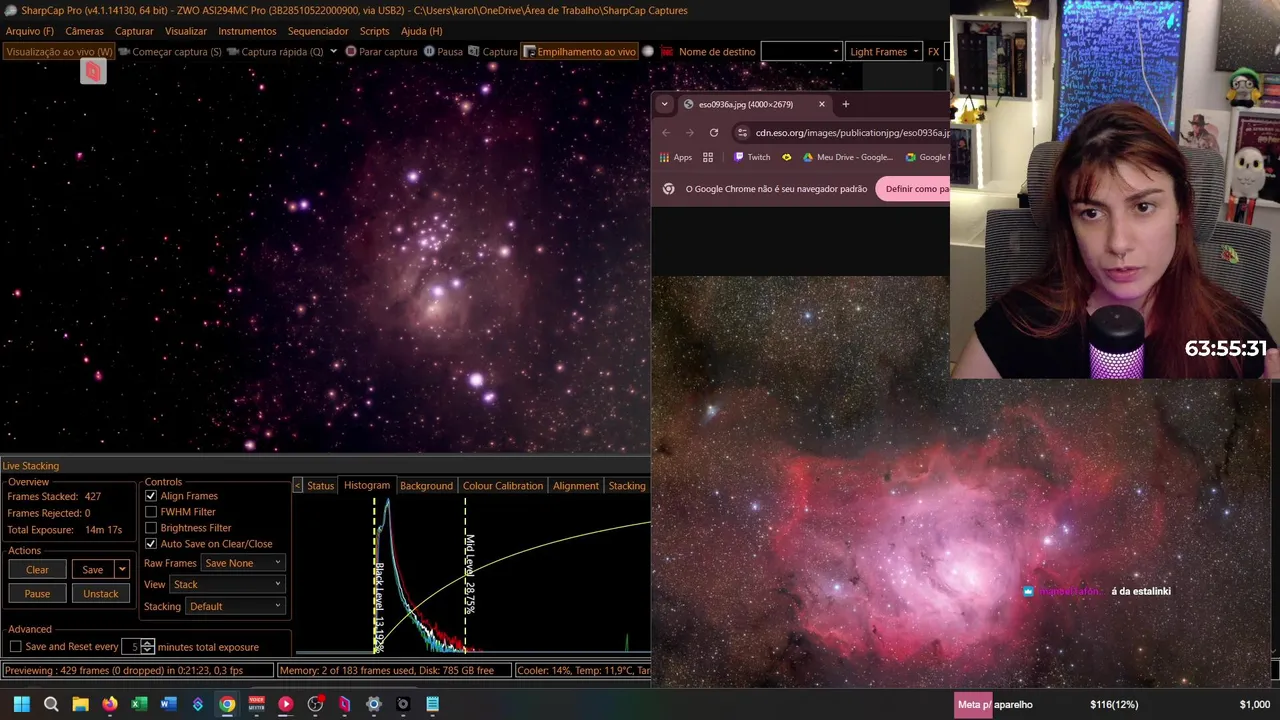Open the Light Frames dropdown

click(884, 51)
